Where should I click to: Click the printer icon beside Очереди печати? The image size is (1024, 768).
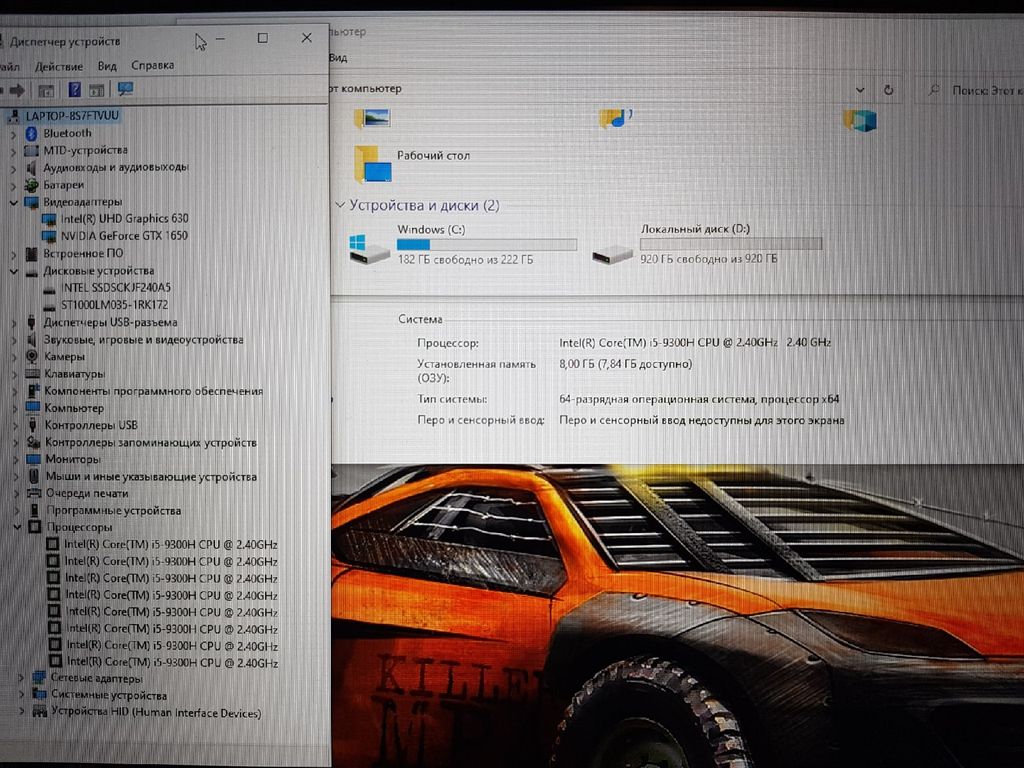coord(34,494)
